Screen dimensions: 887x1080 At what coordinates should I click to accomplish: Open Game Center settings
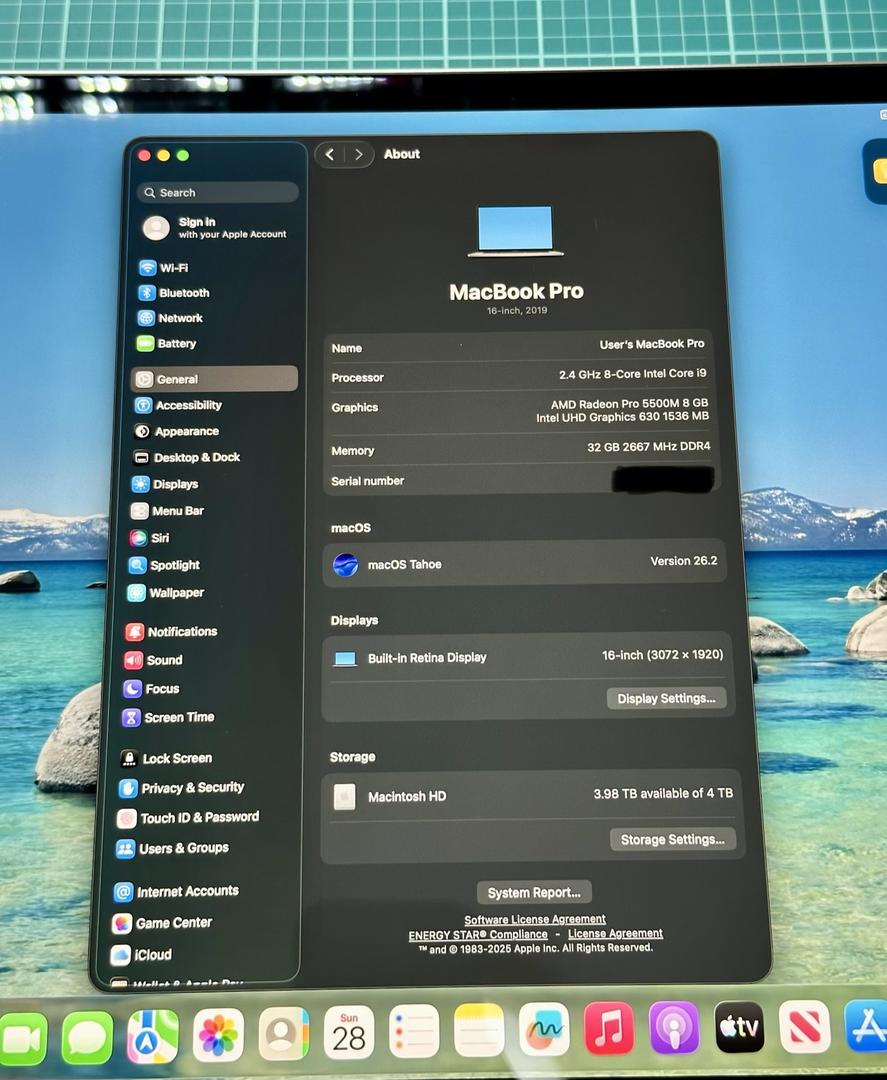click(x=163, y=923)
